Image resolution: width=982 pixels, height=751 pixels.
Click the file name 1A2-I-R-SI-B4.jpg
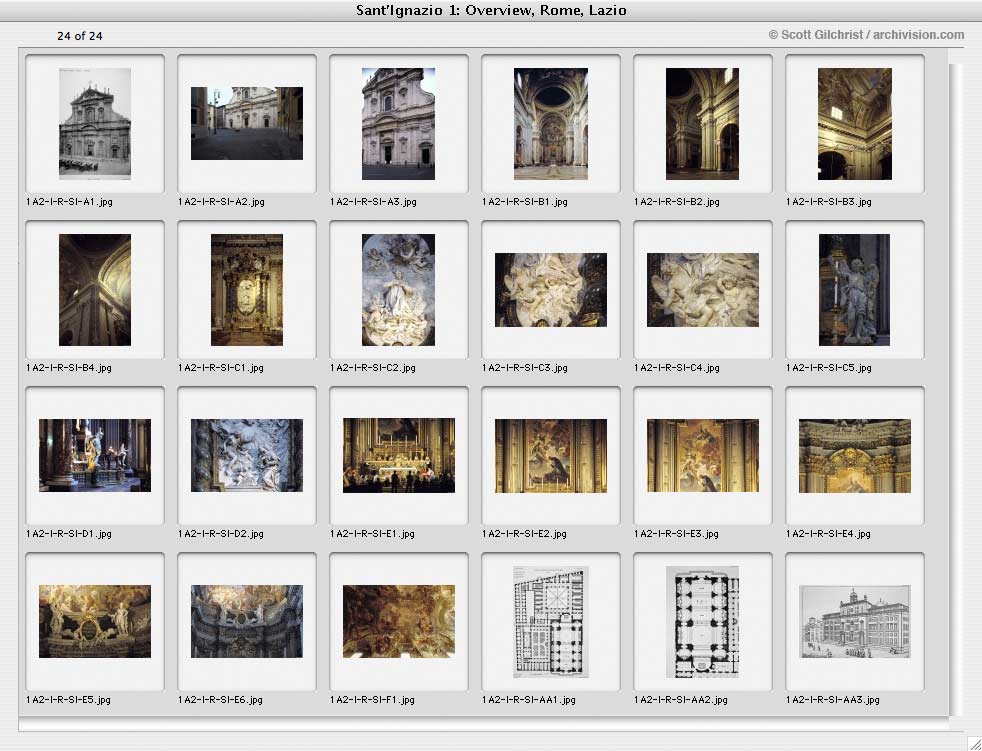(x=69, y=368)
